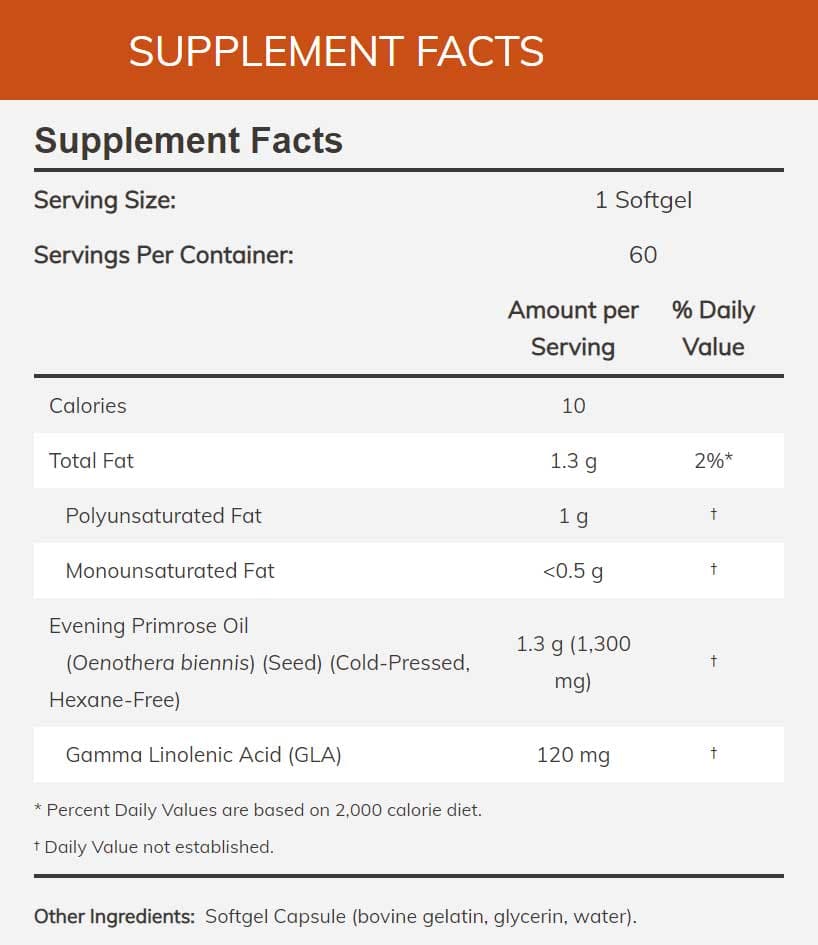
Task: Select the Polyunsaturated Fat row label
Action: coord(163,516)
